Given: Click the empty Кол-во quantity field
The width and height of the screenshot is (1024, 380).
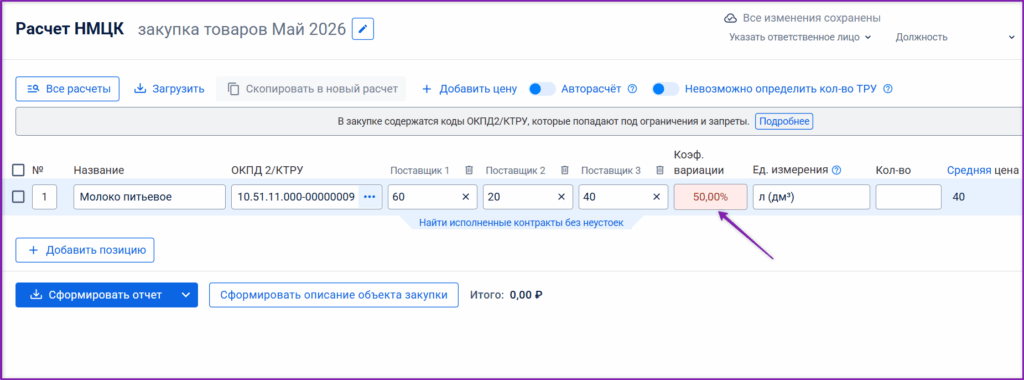Looking at the screenshot, I should coord(908,197).
